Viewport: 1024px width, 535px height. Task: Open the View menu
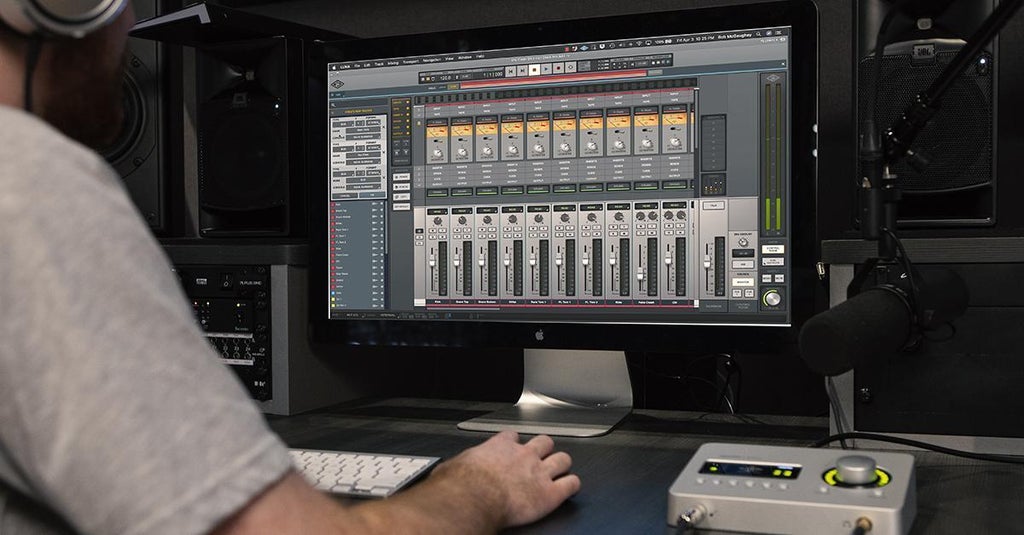pyautogui.click(x=449, y=58)
